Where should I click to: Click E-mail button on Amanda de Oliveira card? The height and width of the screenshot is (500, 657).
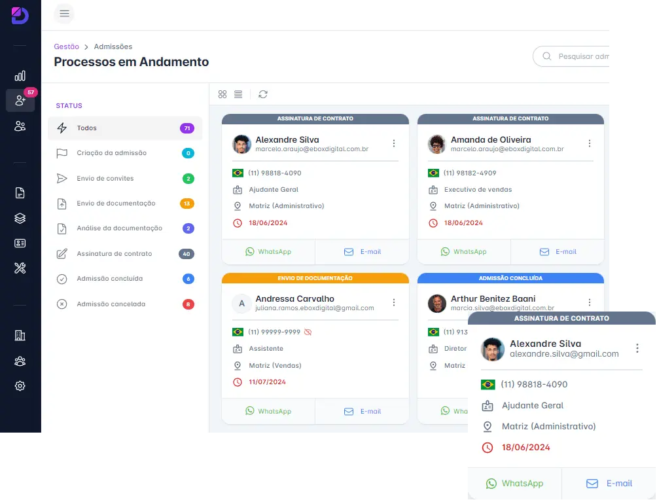[x=558, y=252]
